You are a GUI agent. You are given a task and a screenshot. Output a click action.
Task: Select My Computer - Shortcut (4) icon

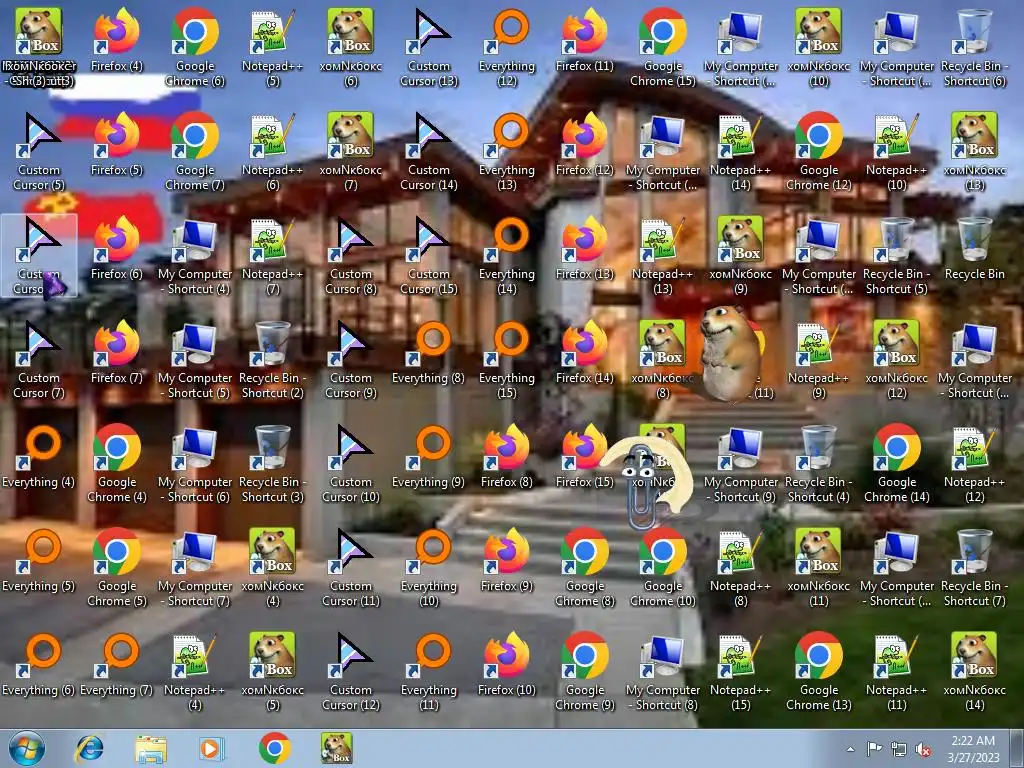[x=195, y=255]
